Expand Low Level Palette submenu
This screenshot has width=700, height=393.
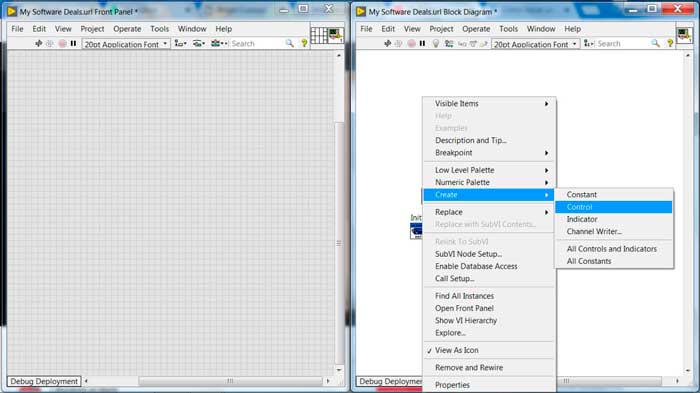489,170
